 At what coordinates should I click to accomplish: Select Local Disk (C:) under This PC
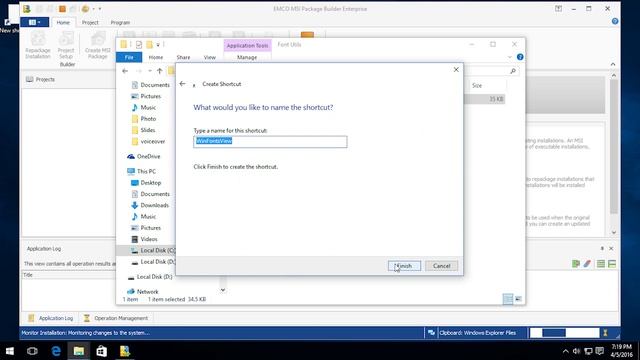[153, 250]
